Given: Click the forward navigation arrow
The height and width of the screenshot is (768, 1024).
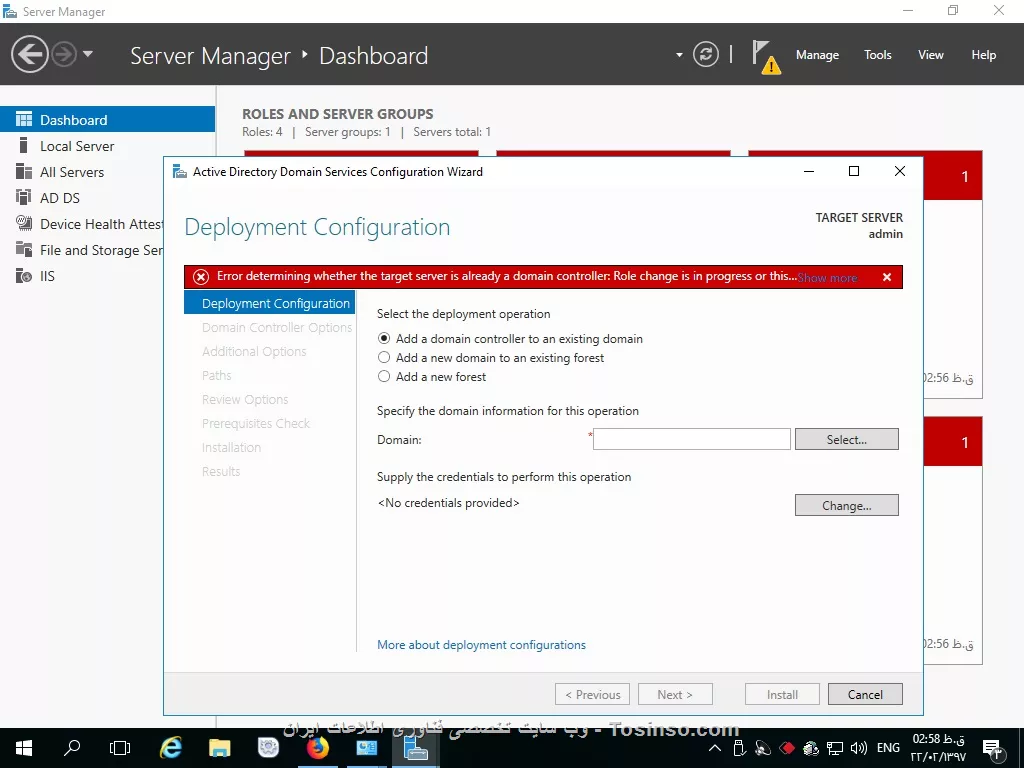Looking at the screenshot, I should click(64, 54).
